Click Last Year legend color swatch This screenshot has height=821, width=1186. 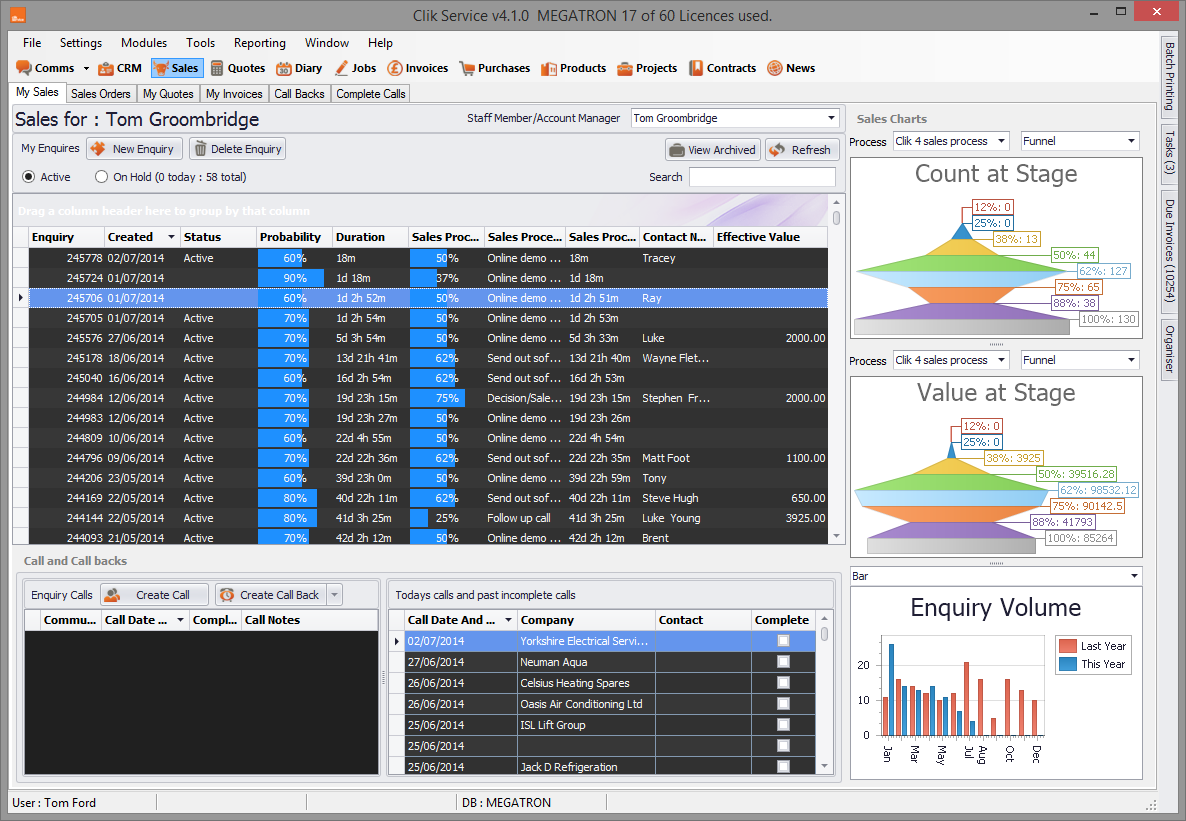tap(1067, 646)
